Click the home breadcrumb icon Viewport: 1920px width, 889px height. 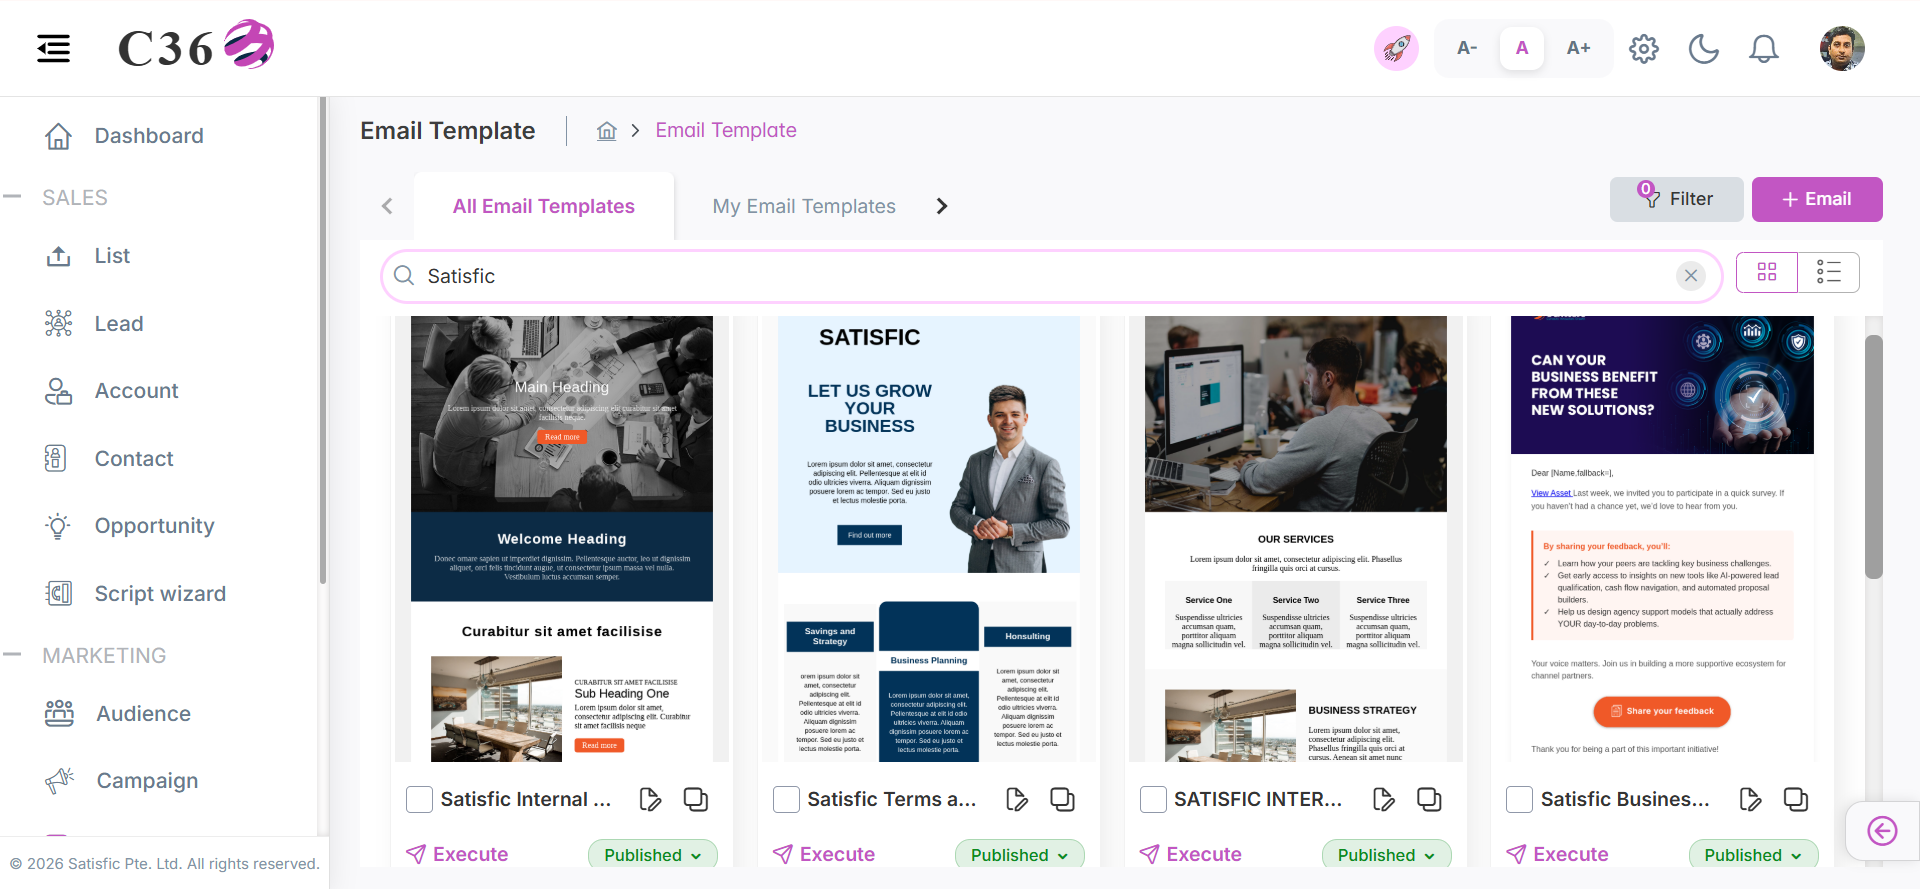[x=607, y=131]
